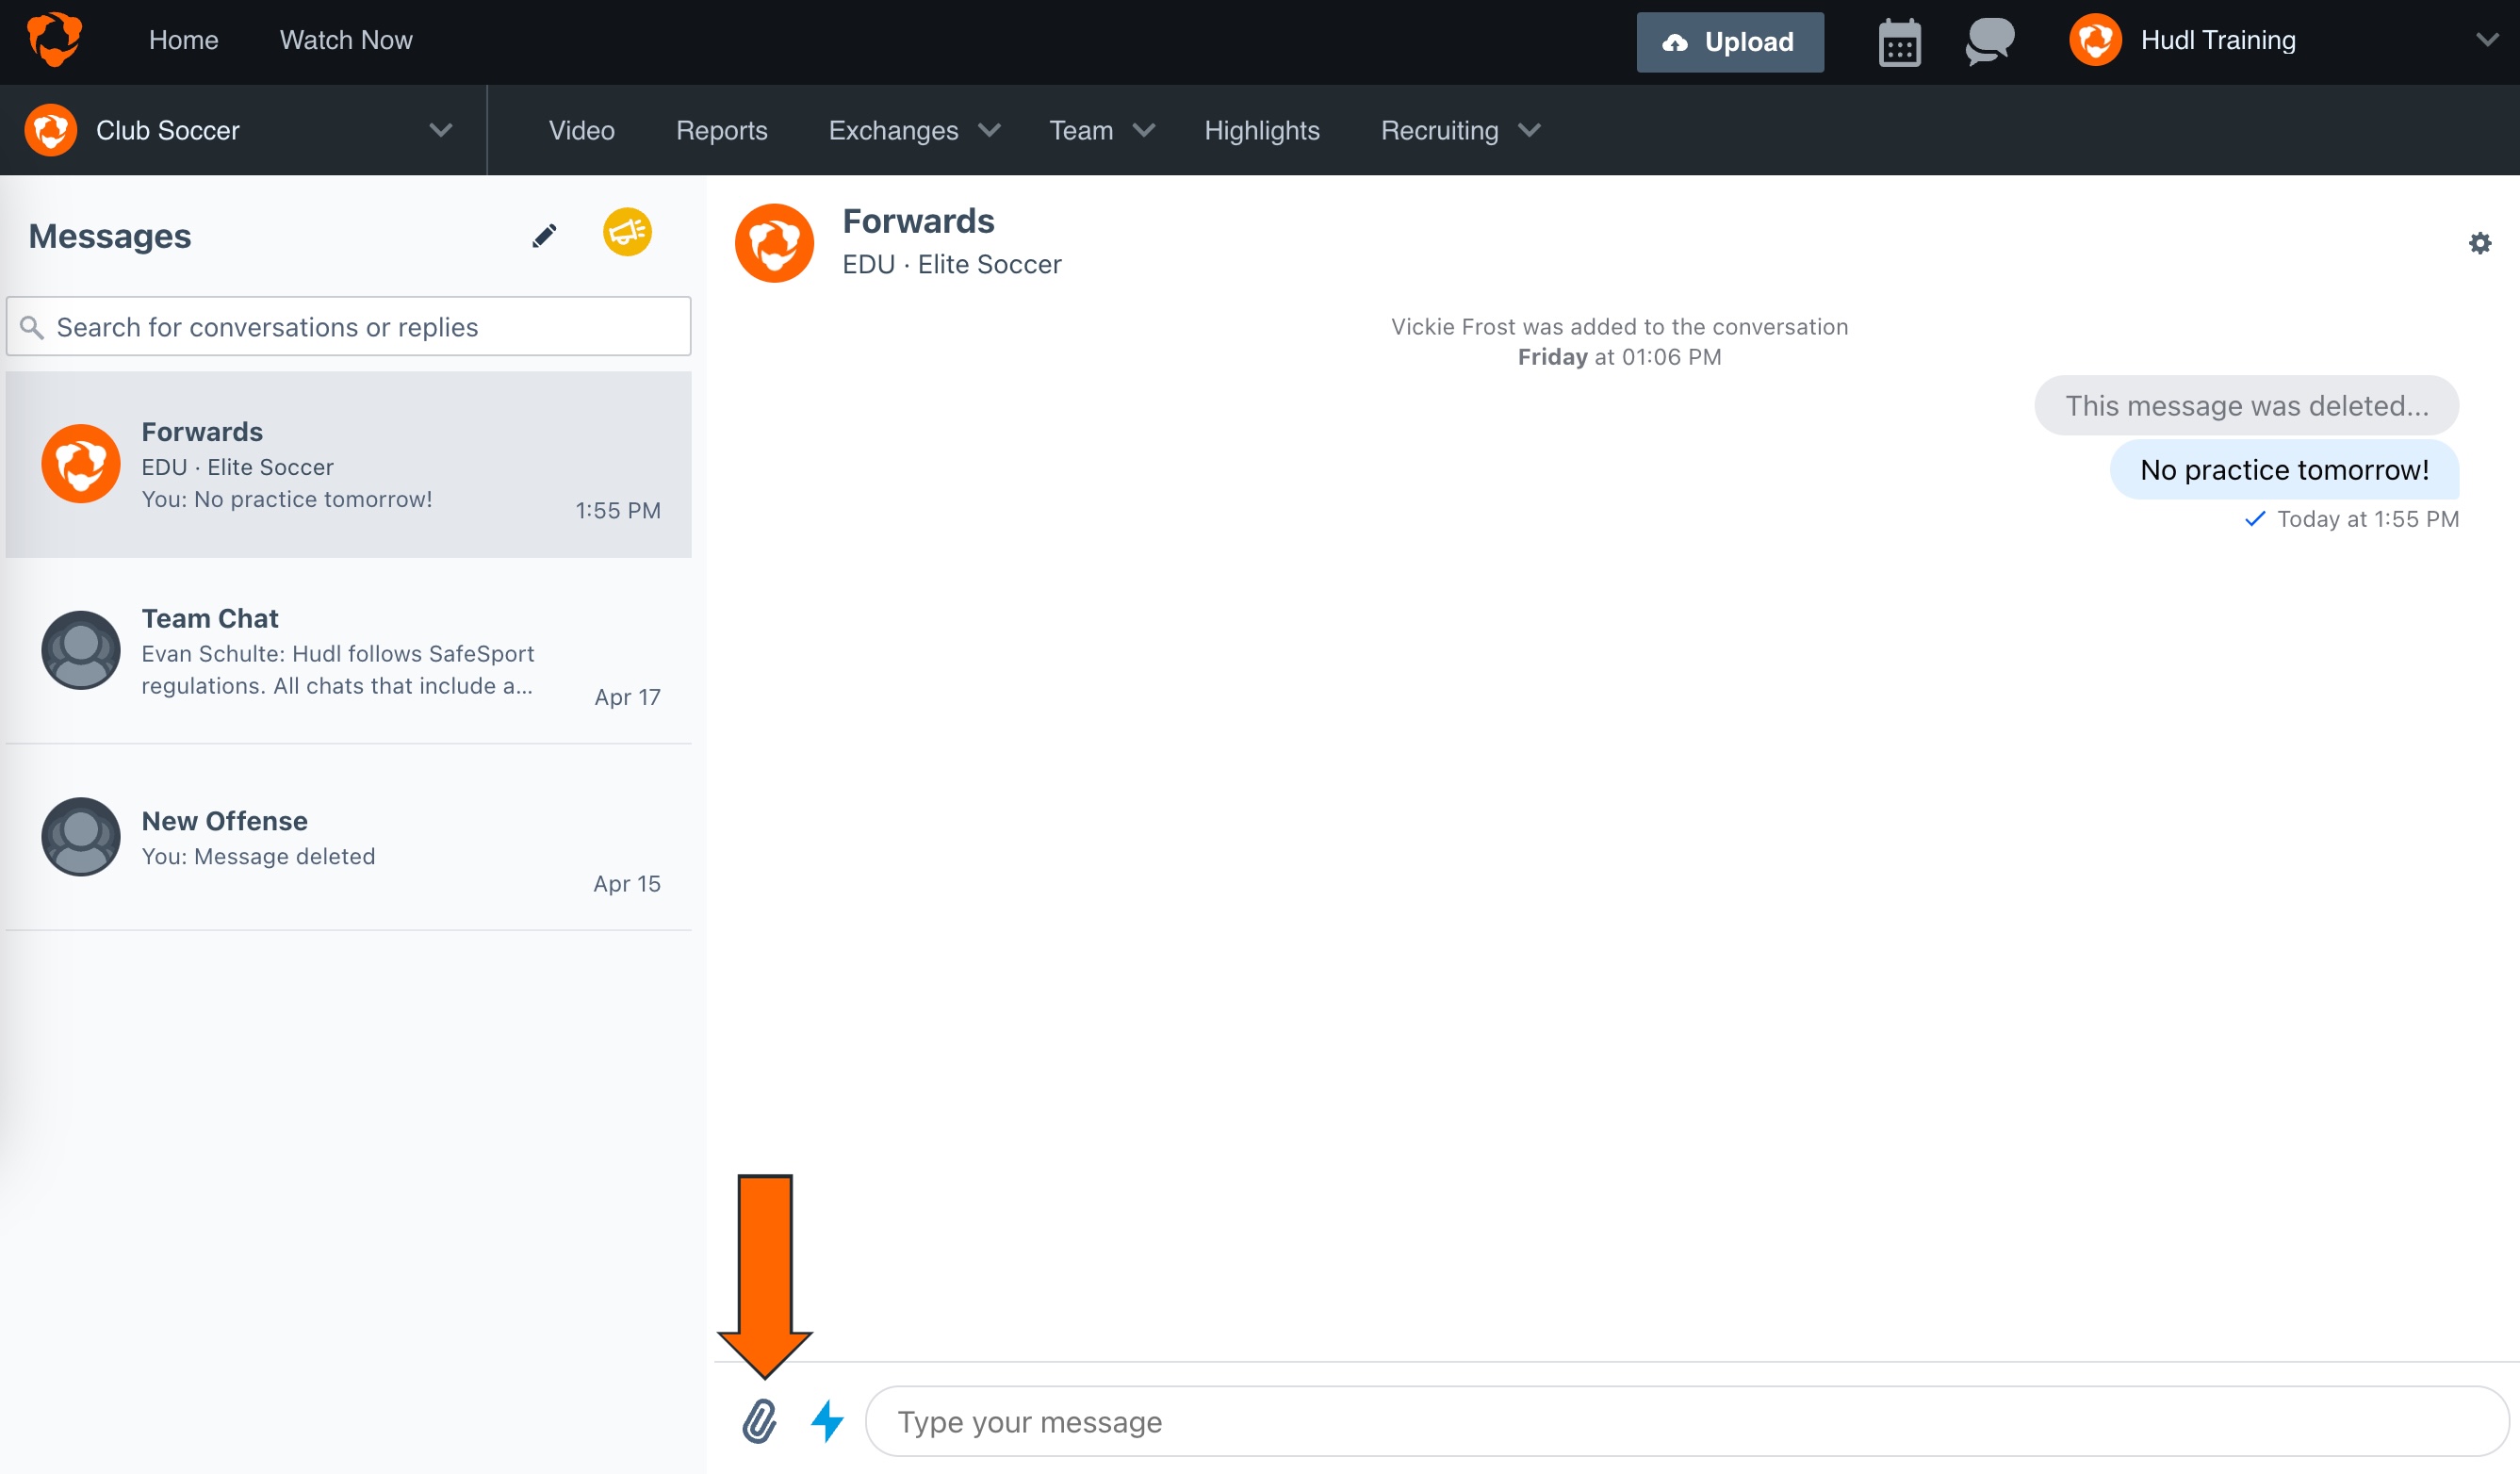Click the Forwards conversation title
The image size is (2520, 1474).
918,221
